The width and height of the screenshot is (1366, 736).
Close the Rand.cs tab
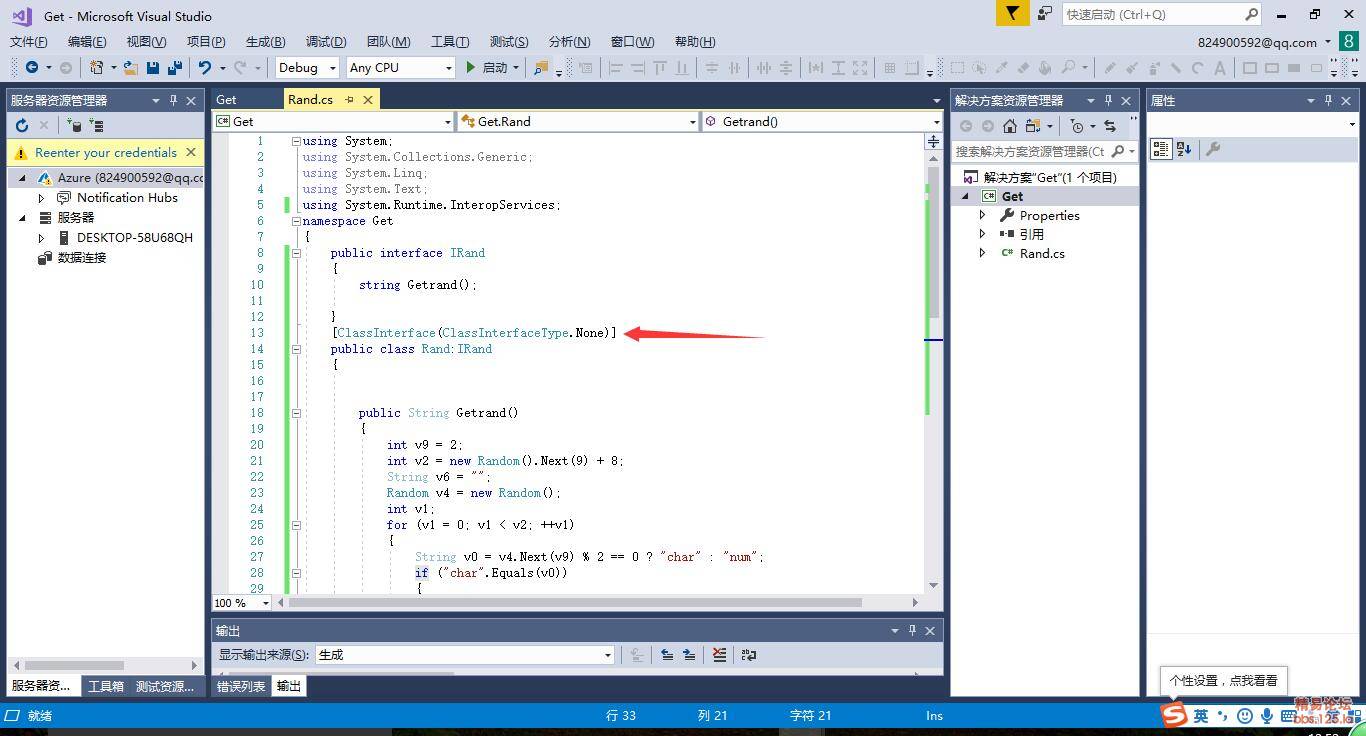[x=368, y=100]
